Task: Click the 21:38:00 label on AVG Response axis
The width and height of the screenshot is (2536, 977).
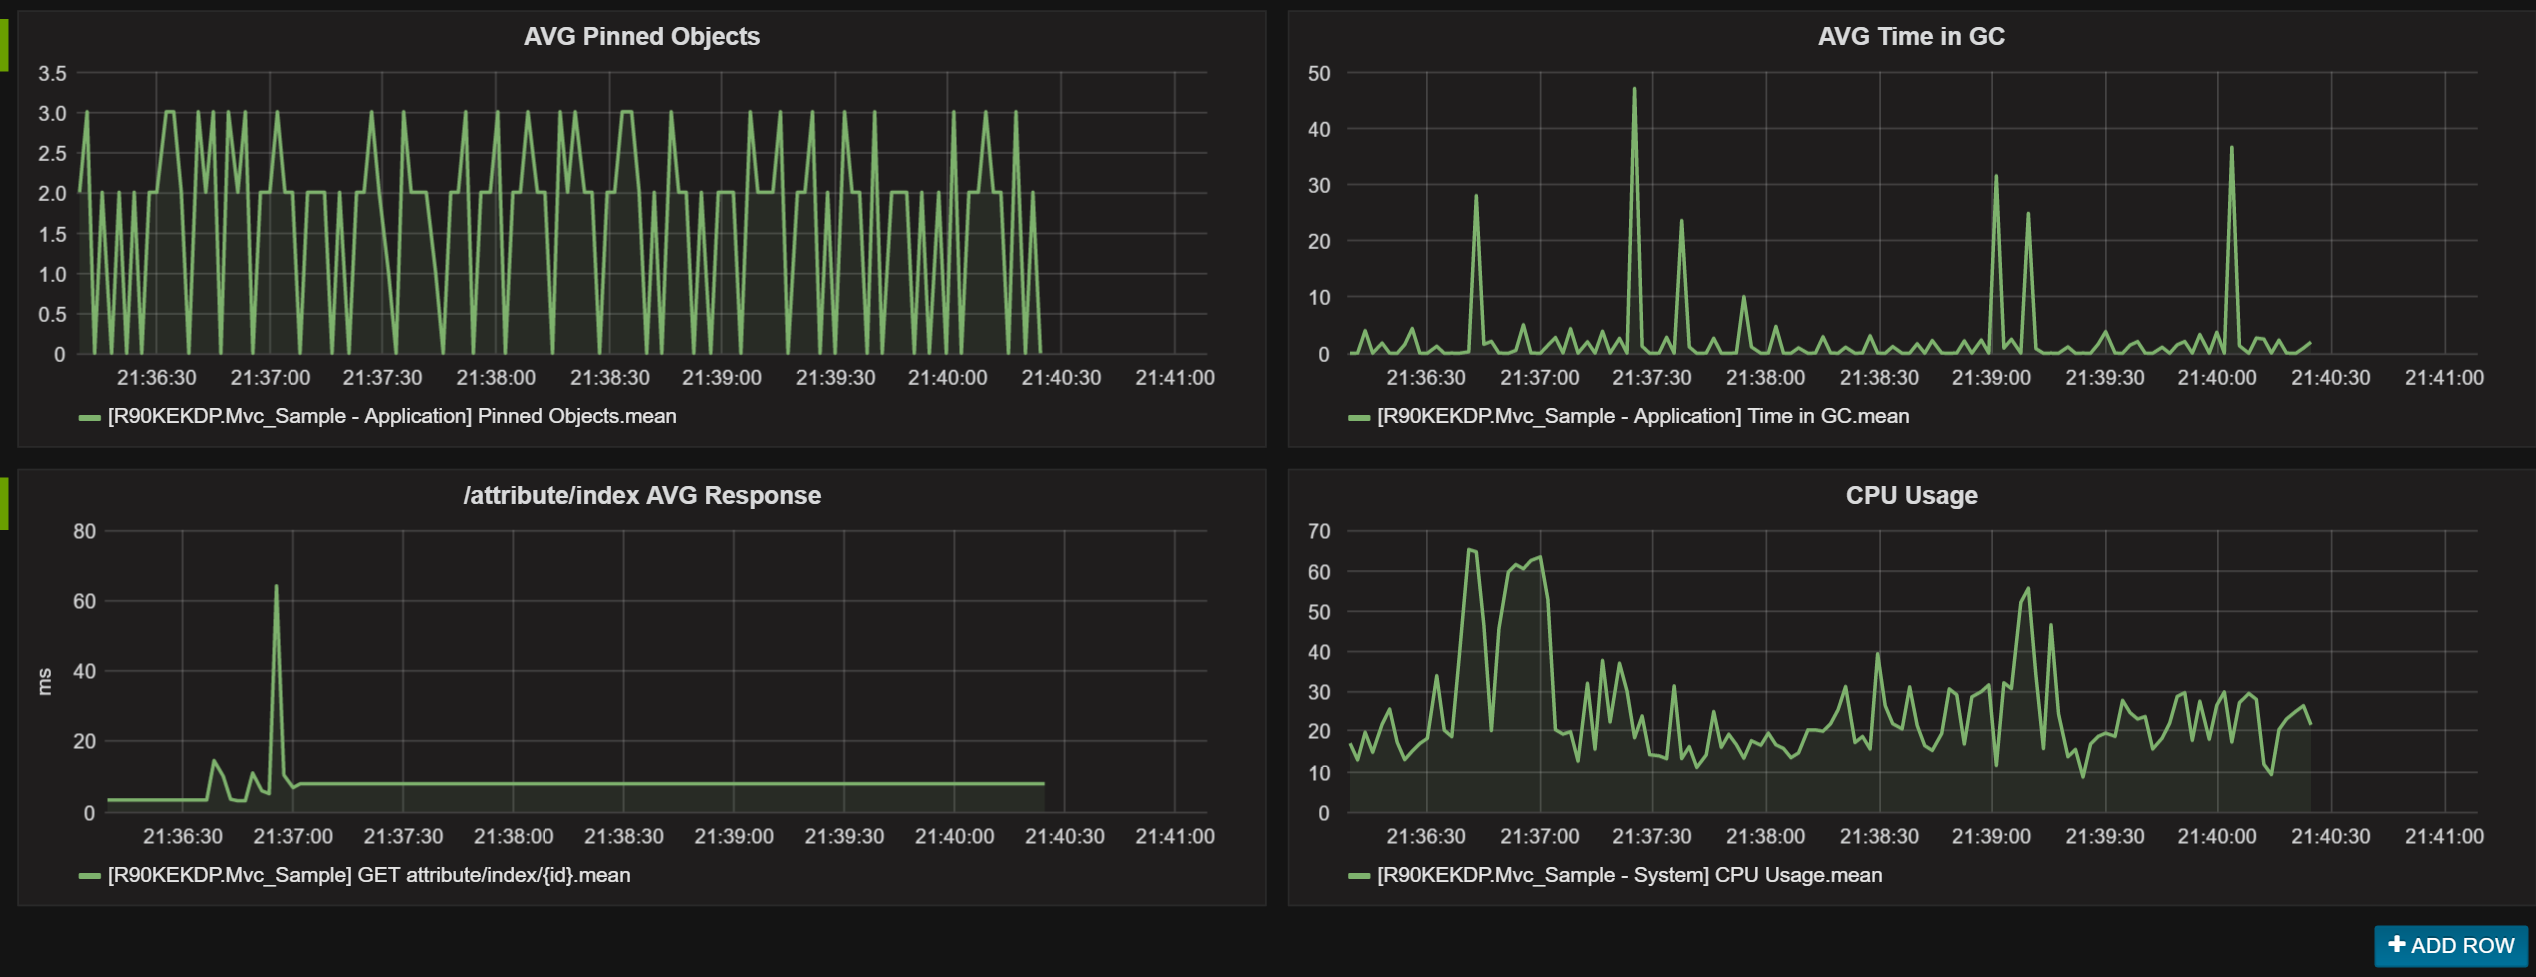Action: 513,836
